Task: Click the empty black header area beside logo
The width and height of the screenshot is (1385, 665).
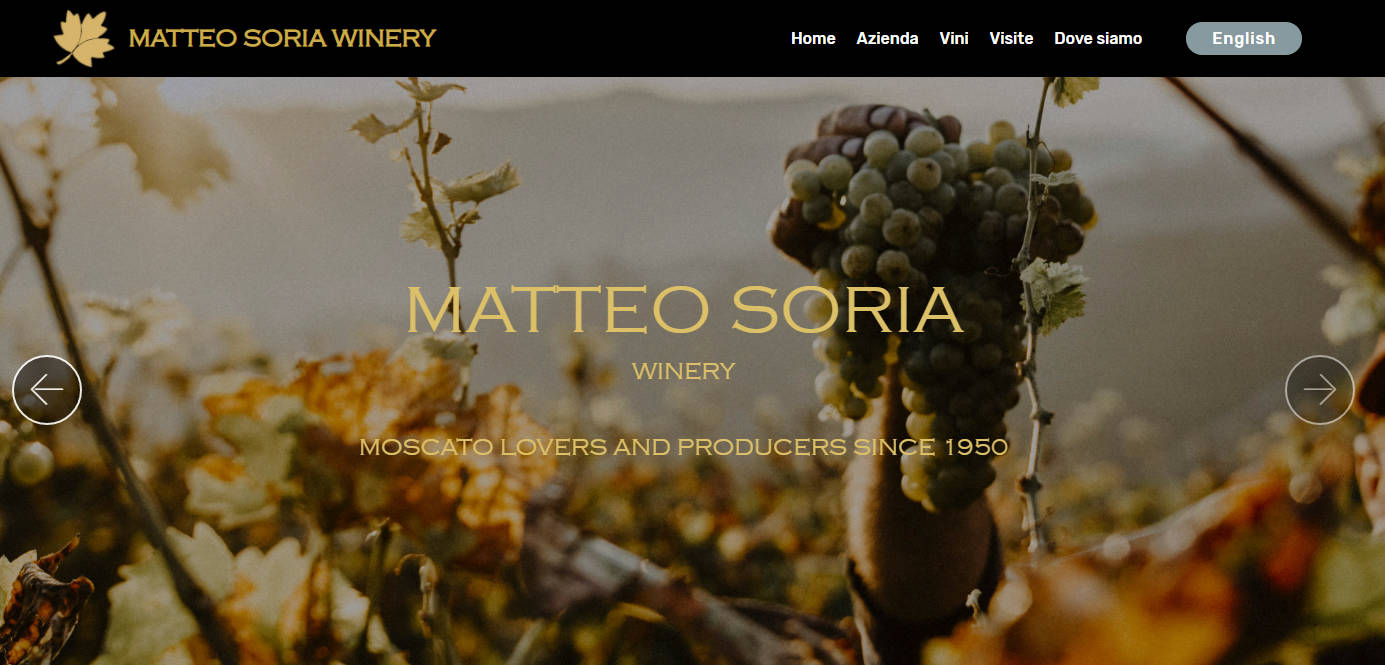Action: 610,38
